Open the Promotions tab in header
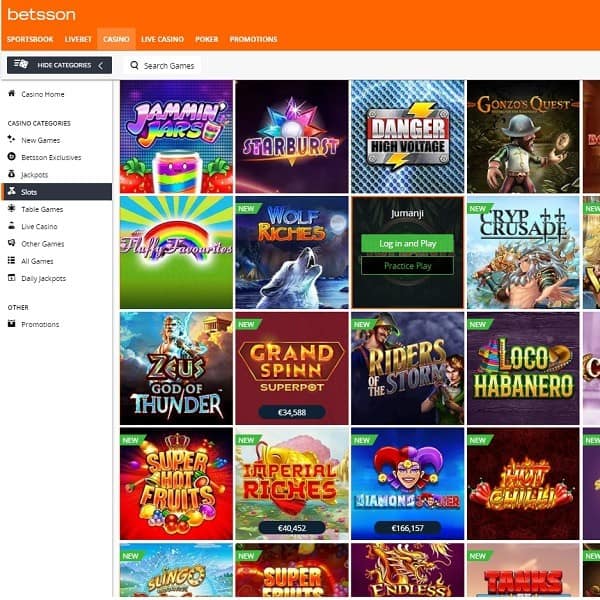Viewport: 600px width, 600px height. coord(253,39)
